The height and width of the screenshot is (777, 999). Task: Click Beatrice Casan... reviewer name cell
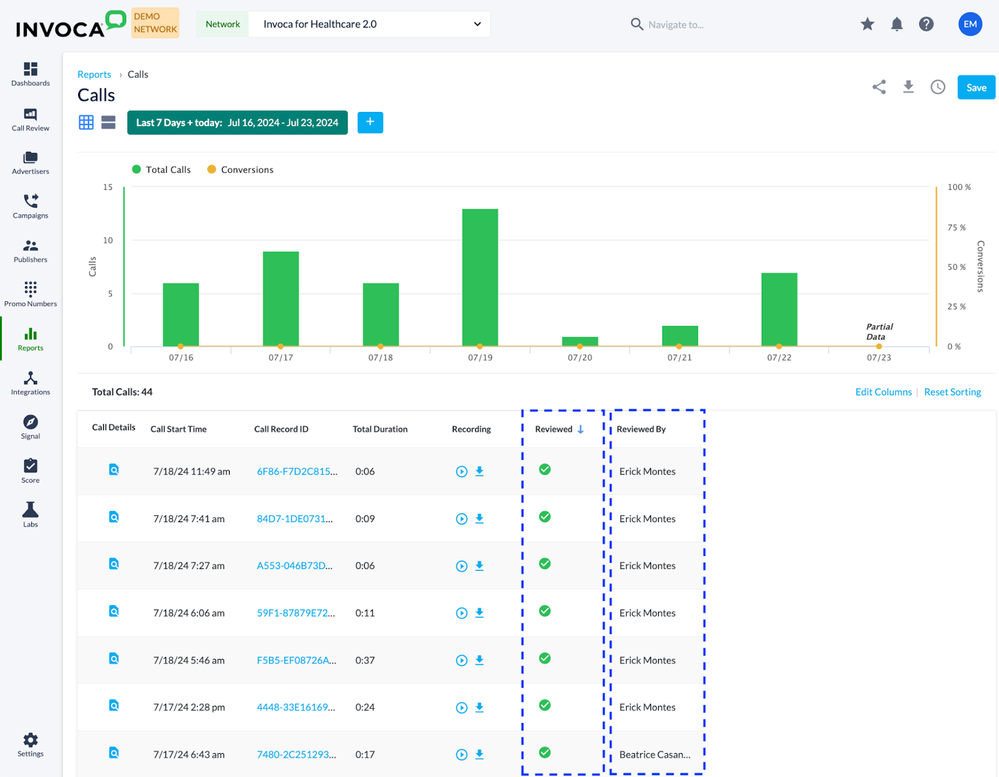coord(655,755)
